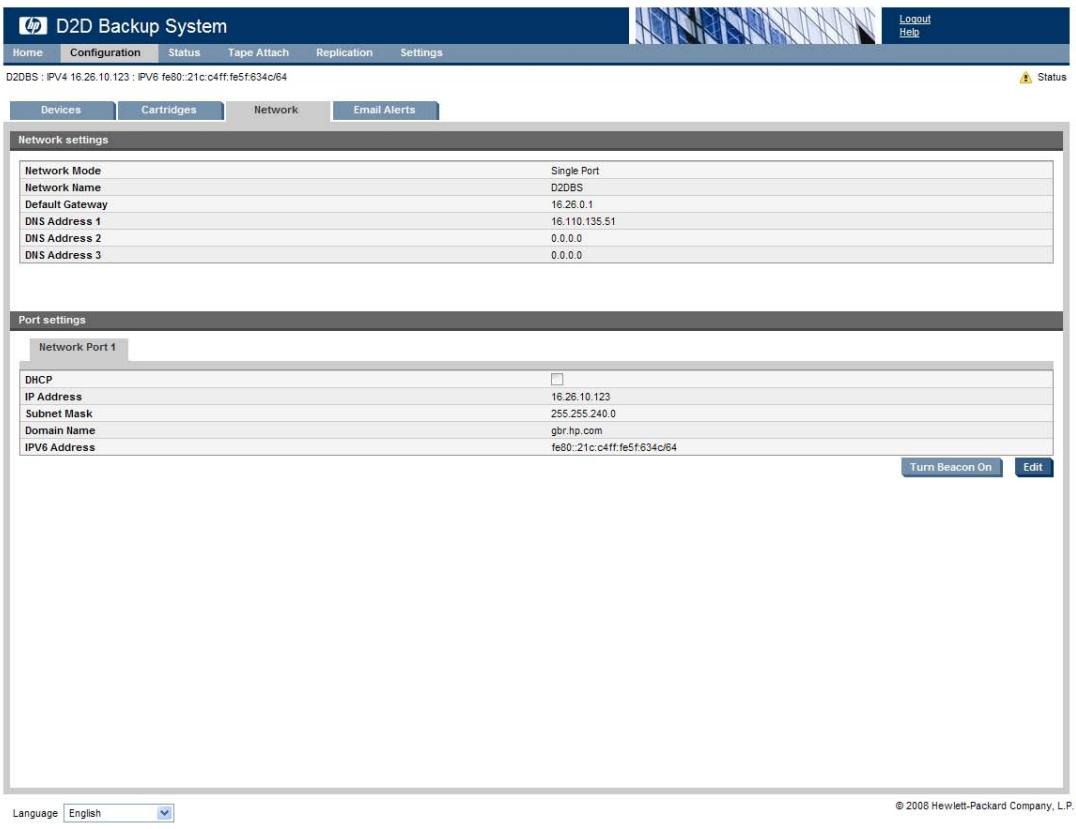Click the D2D Backup System title
This screenshot has width=1076, height=829.
tap(141, 26)
